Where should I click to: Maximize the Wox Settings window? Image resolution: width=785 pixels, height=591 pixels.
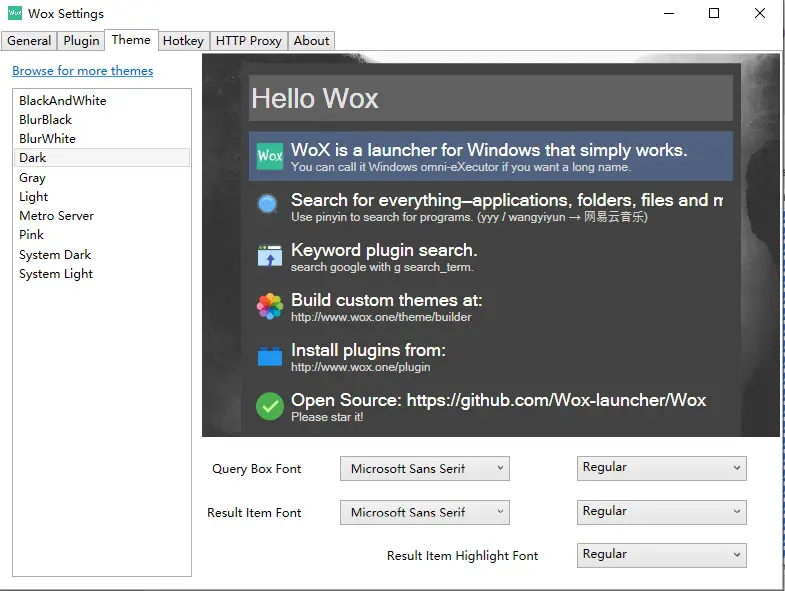[714, 13]
